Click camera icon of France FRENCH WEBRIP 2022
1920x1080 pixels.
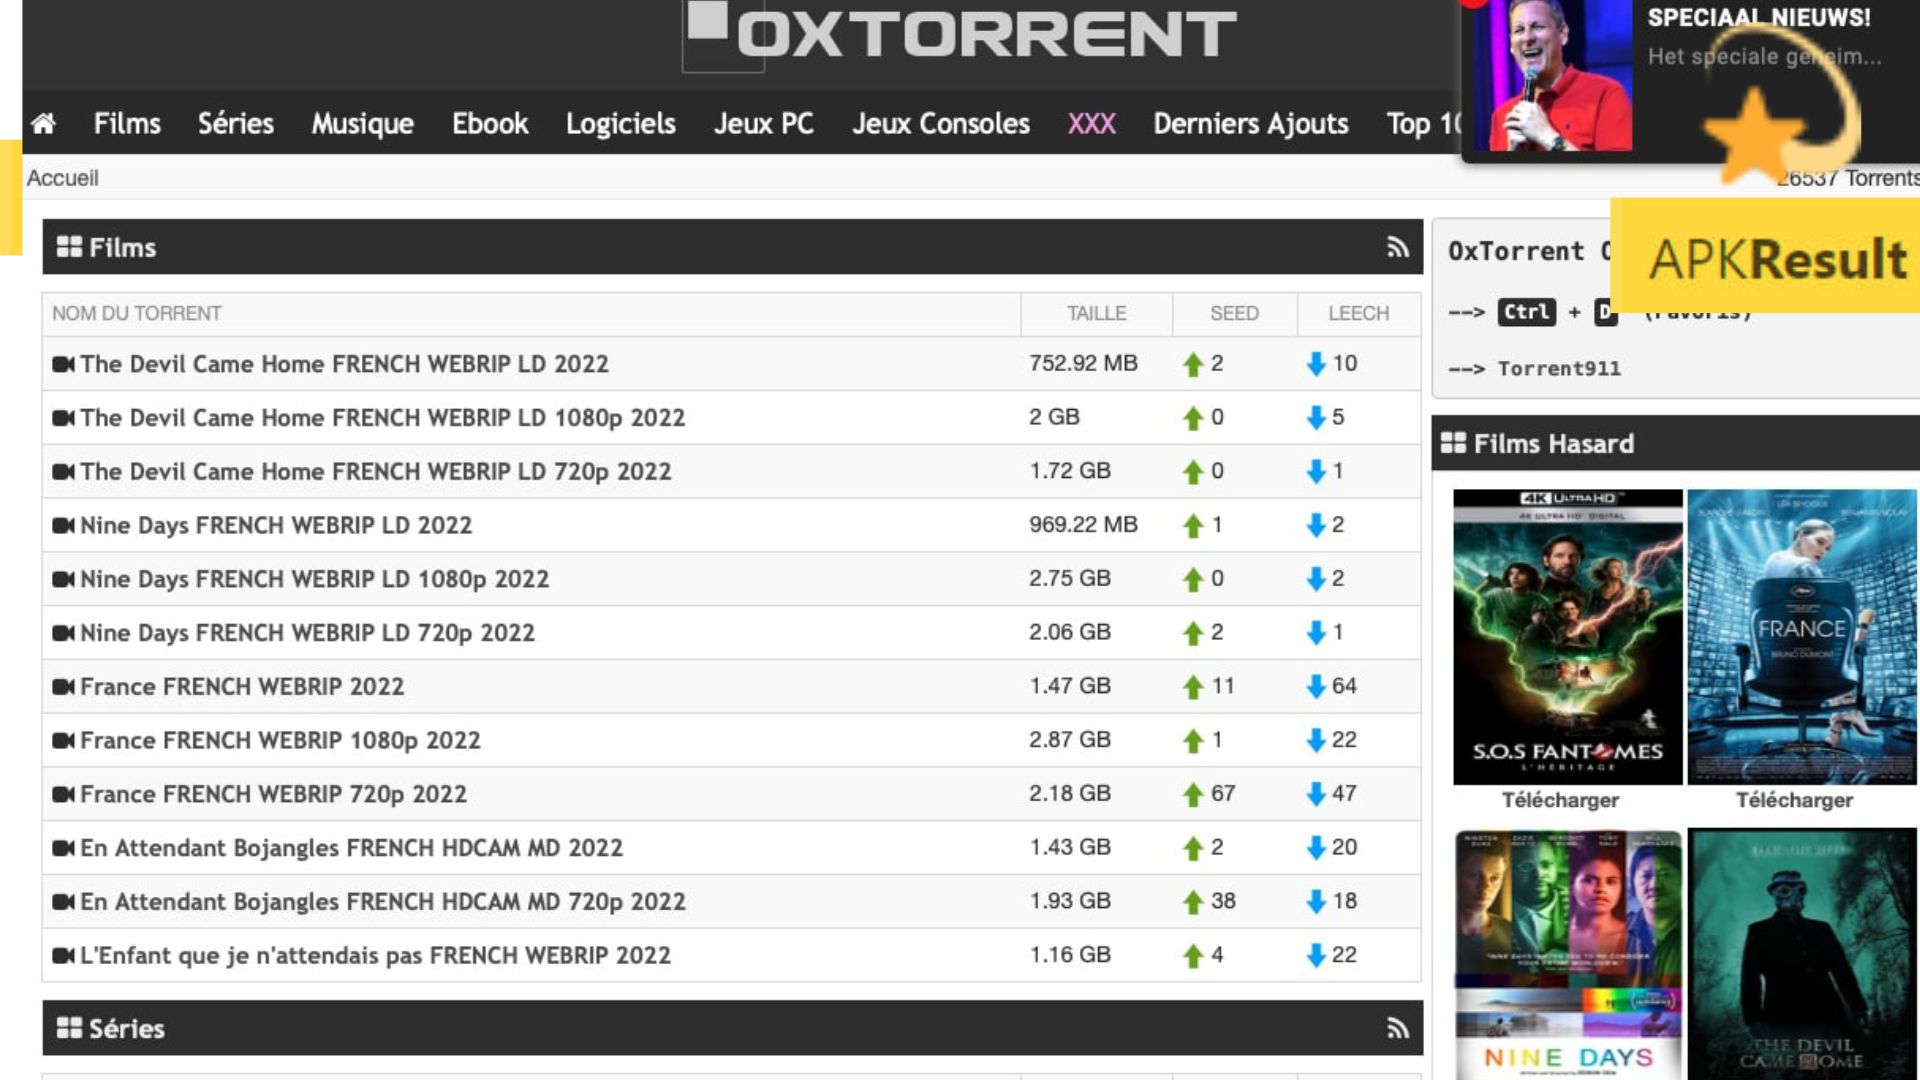coord(63,687)
